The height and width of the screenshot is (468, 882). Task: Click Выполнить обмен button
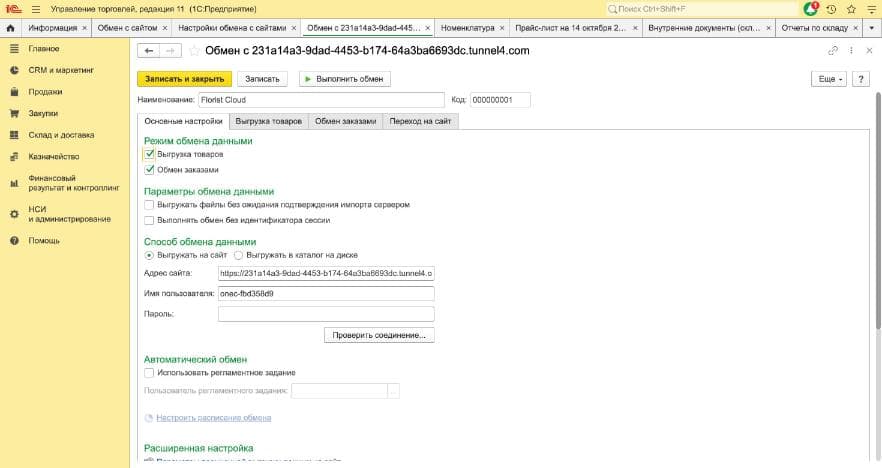click(345, 79)
